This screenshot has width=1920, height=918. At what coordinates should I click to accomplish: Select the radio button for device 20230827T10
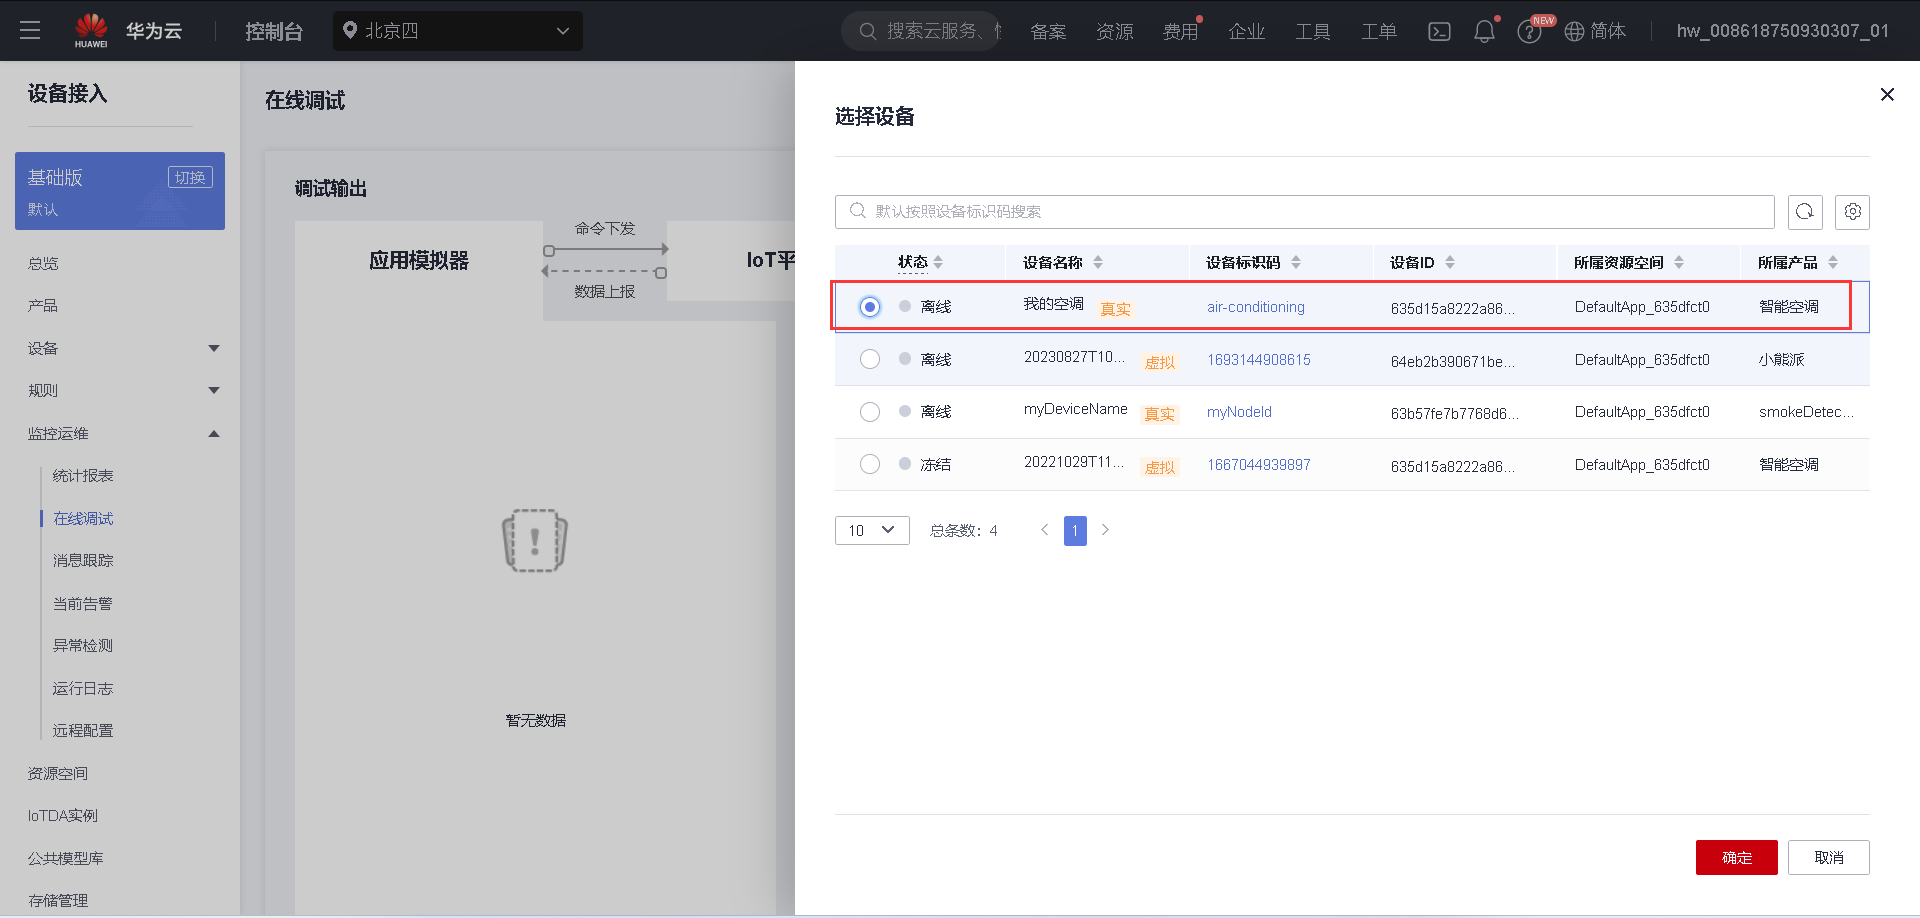pos(869,359)
